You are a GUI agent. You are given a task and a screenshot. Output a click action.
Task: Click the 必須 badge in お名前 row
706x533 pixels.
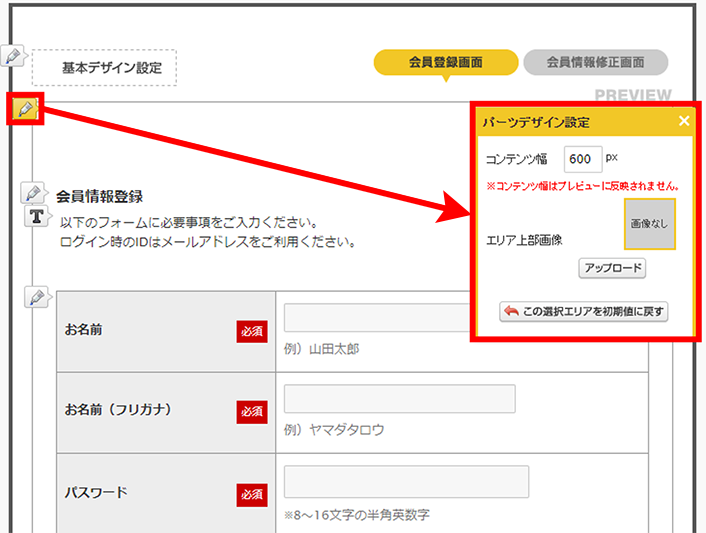point(251,330)
